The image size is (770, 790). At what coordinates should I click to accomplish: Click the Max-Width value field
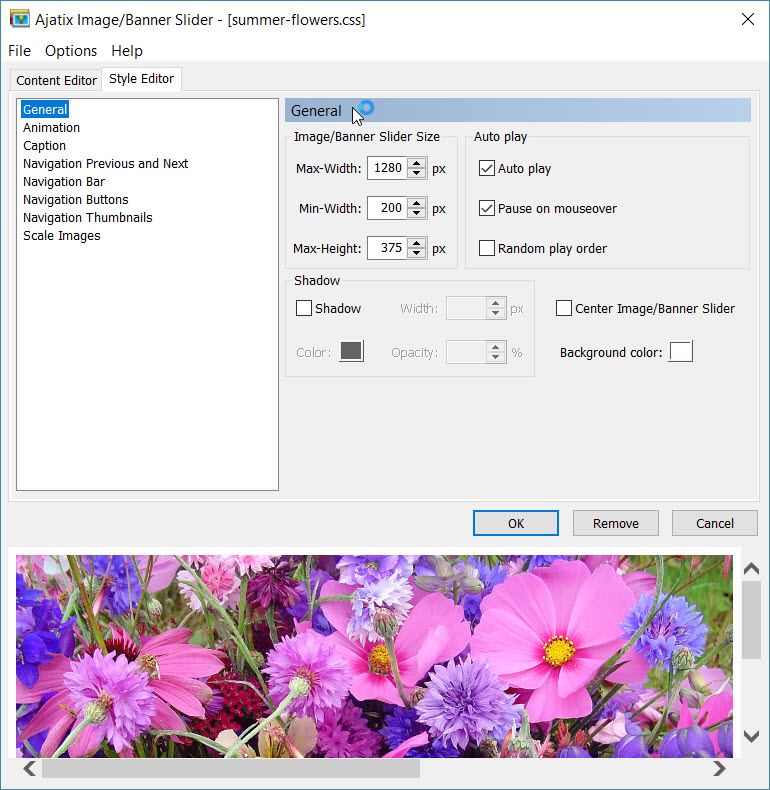coord(387,168)
